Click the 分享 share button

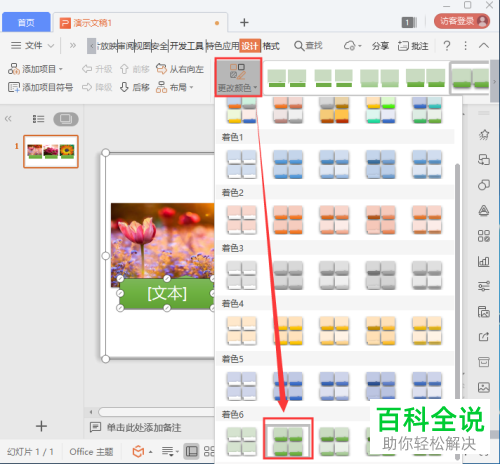[380, 46]
